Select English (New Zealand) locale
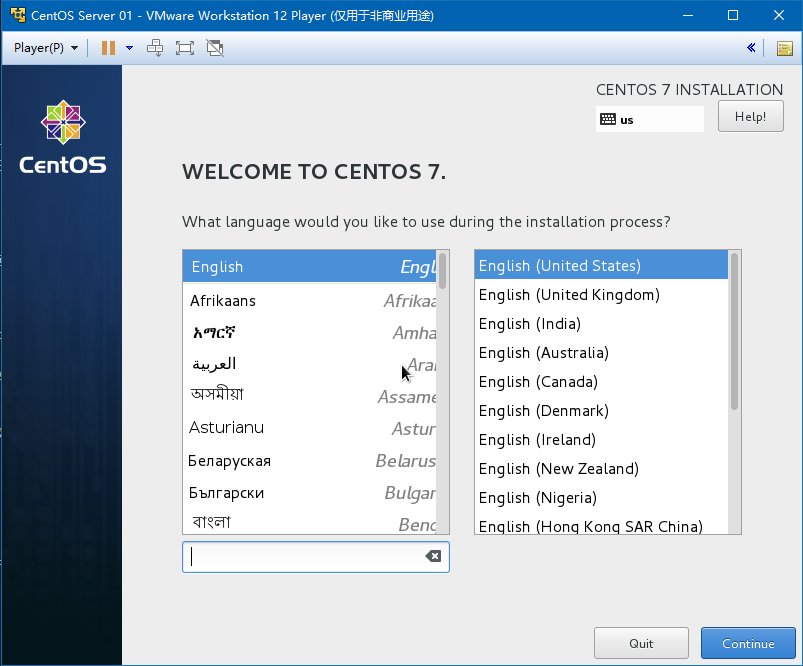 pyautogui.click(x=558, y=469)
